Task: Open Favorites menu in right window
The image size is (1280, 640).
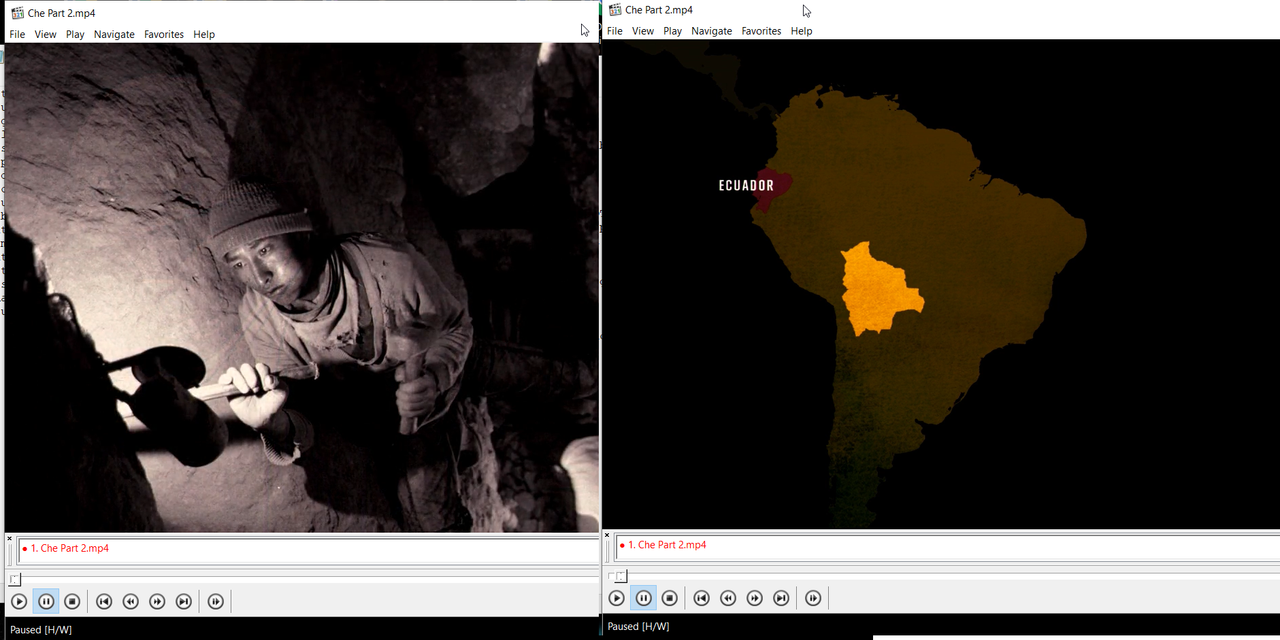Action: click(x=761, y=31)
